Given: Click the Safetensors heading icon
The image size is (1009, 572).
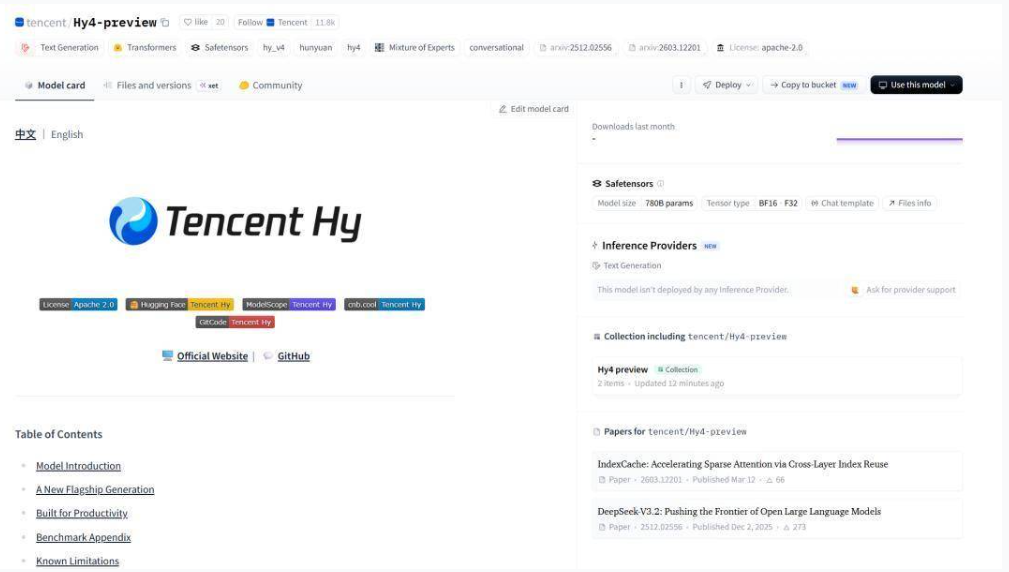Looking at the screenshot, I should pyautogui.click(x=597, y=183).
